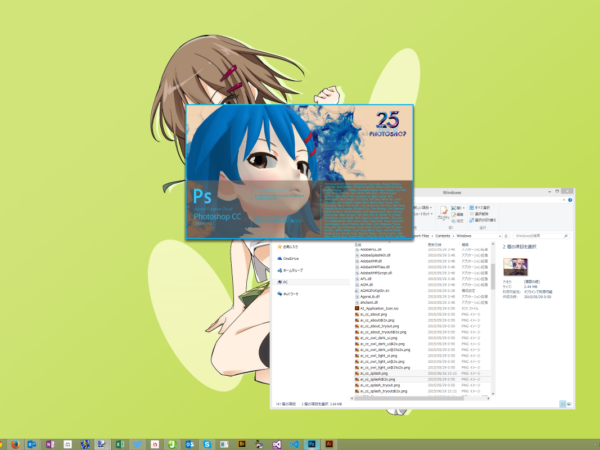Open the Twitter app on the taskbar
This screenshot has width=600, height=450.
(x=137, y=444)
